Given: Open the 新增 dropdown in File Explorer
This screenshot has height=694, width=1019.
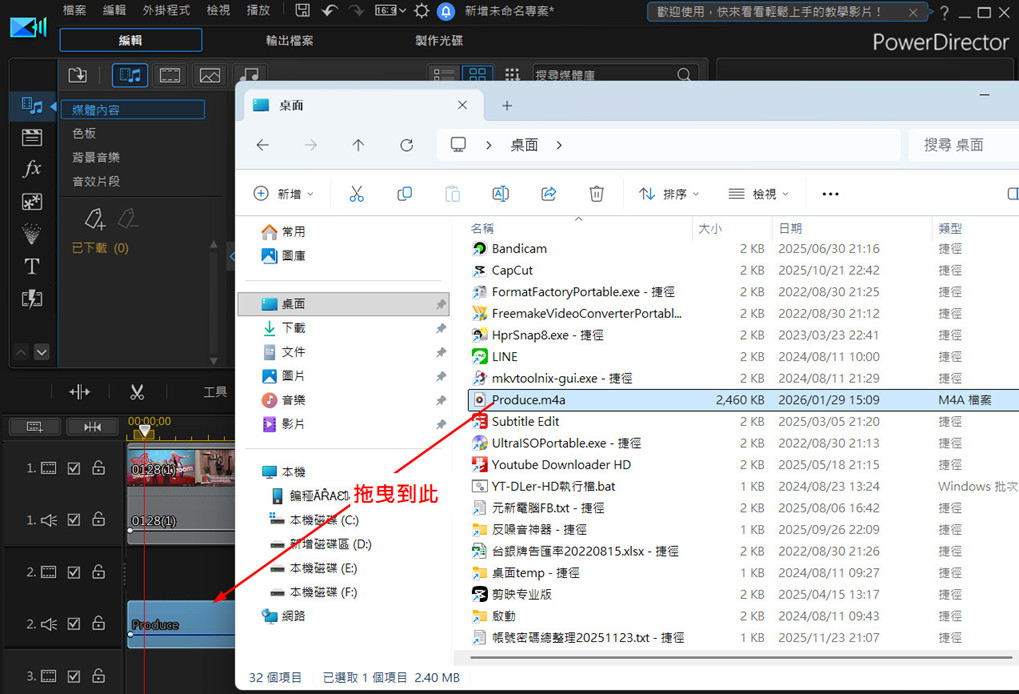Looking at the screenshot, I should (284, 194).
